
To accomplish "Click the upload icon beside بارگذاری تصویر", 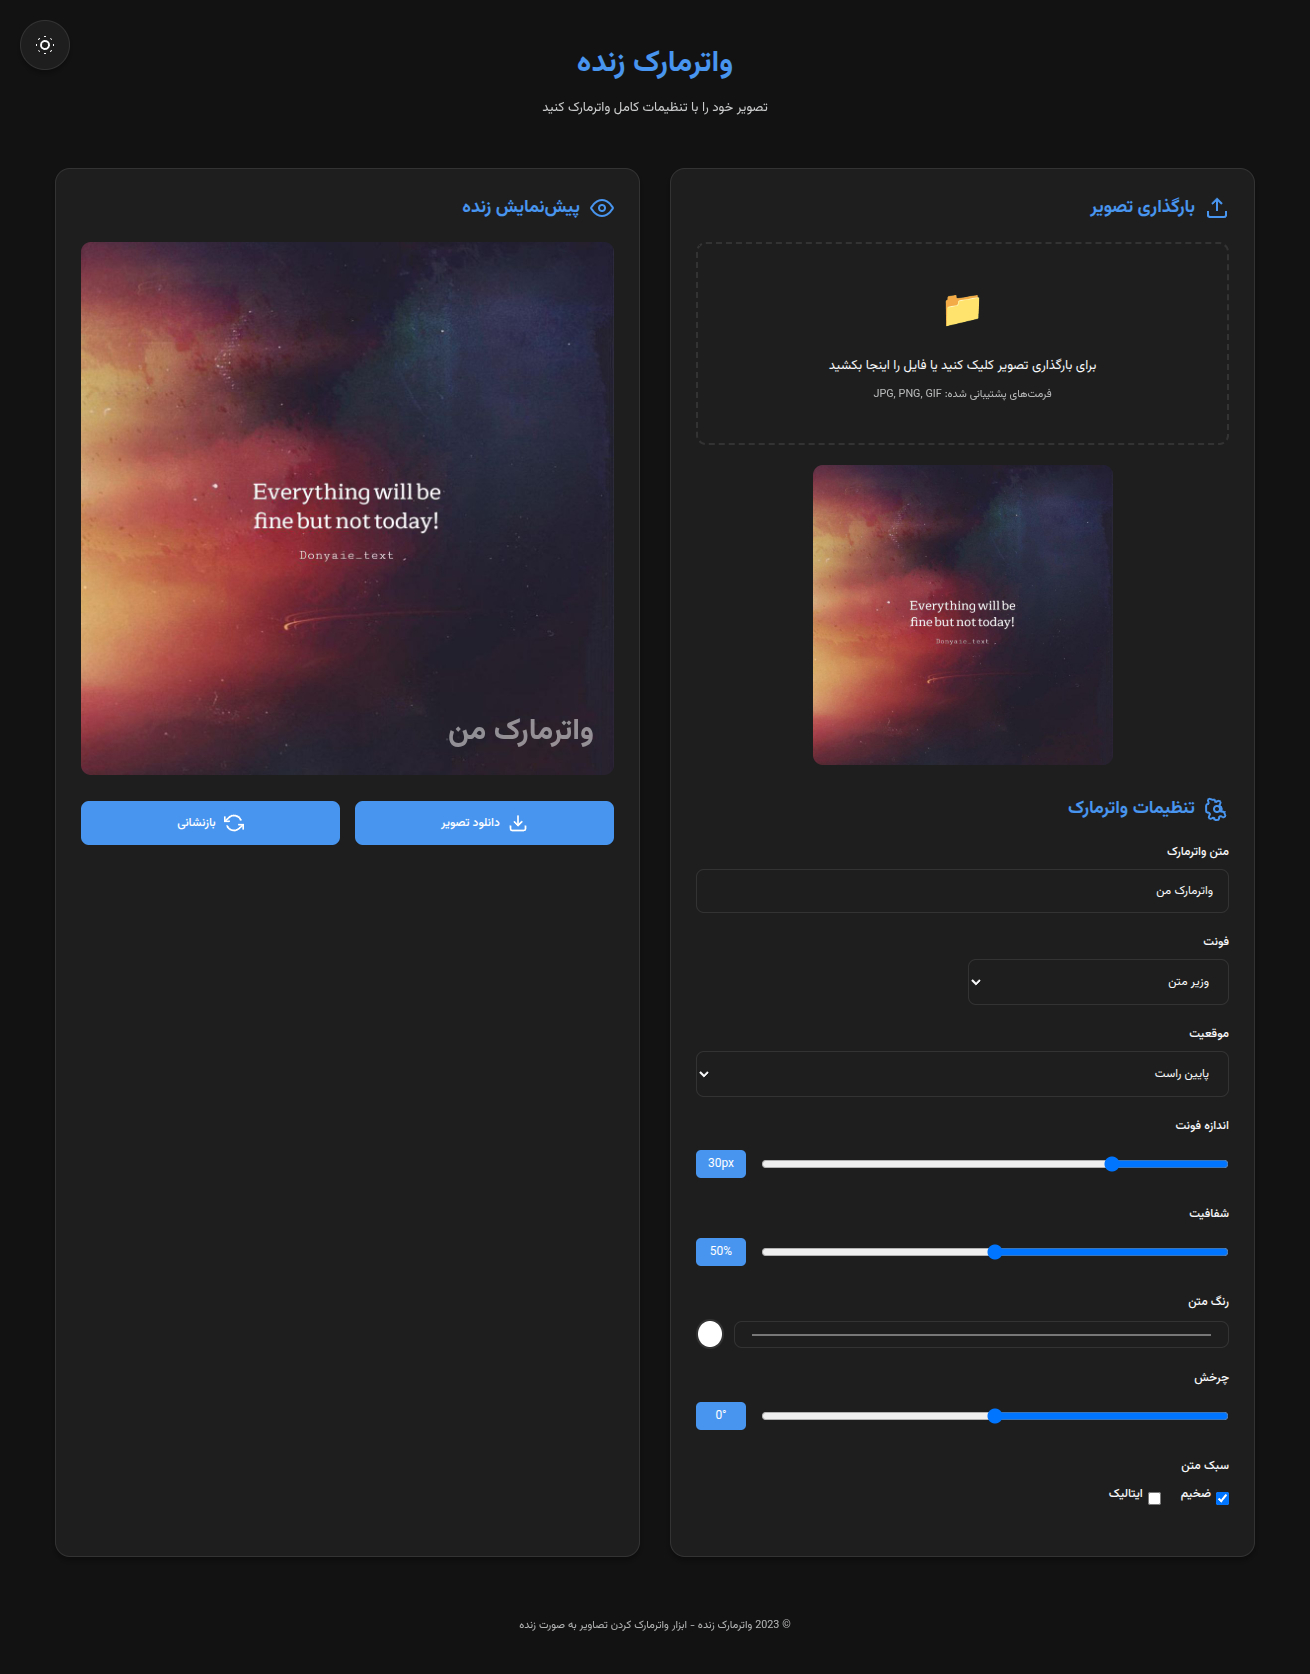I will click(1216, 208).
